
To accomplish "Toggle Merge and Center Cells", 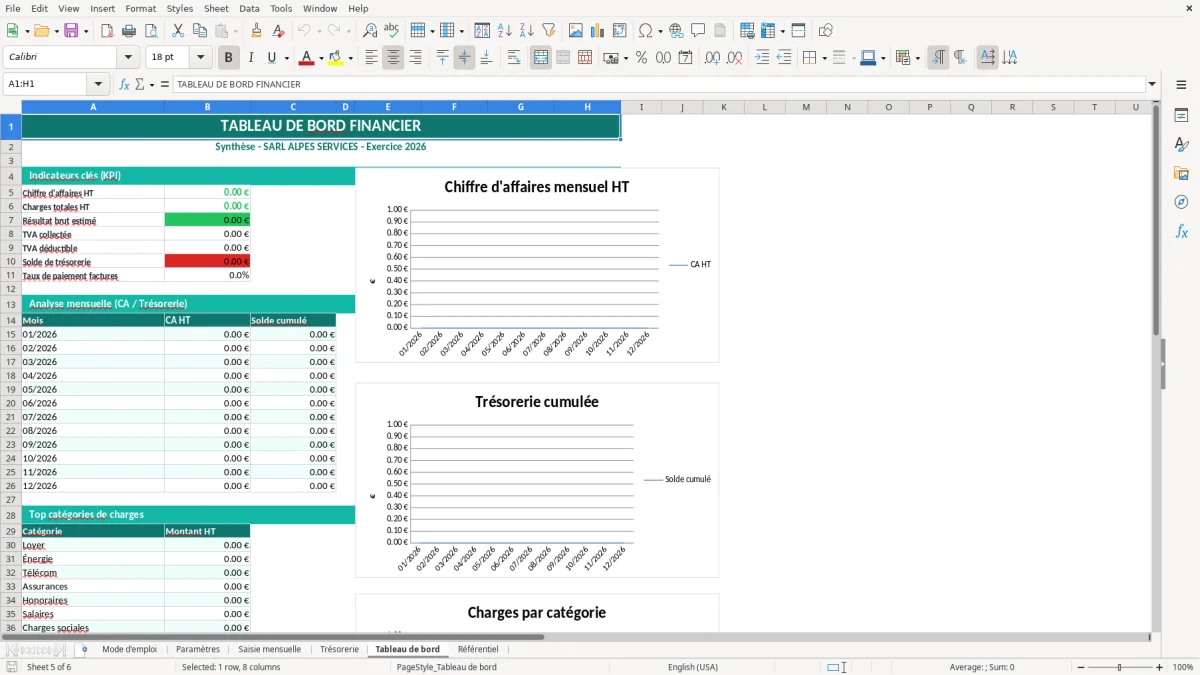I will [541, 58].
